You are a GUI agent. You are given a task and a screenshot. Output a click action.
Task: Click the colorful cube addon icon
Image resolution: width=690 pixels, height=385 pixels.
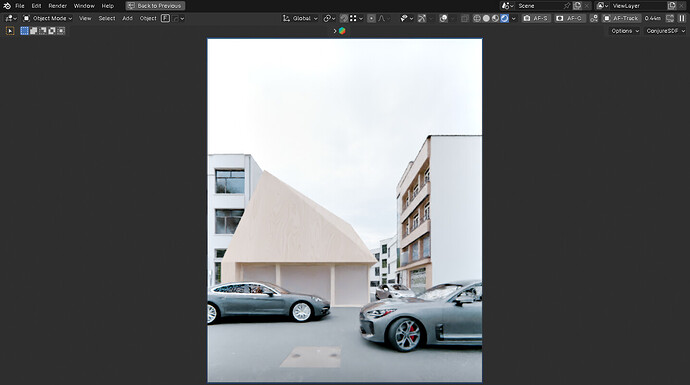[x=342, y=31]
